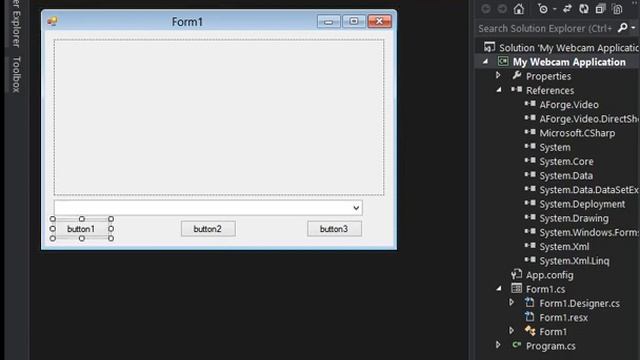Click the Form1 designer minimize button
The height and width of the screenshot is (360, 640).
(x=329, y=21)
